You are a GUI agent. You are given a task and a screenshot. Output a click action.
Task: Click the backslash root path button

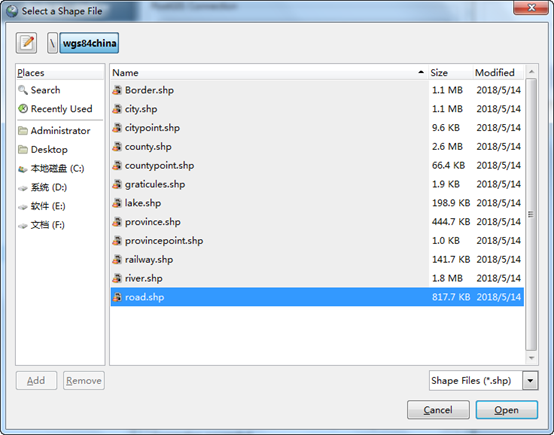tap(52, 43)
